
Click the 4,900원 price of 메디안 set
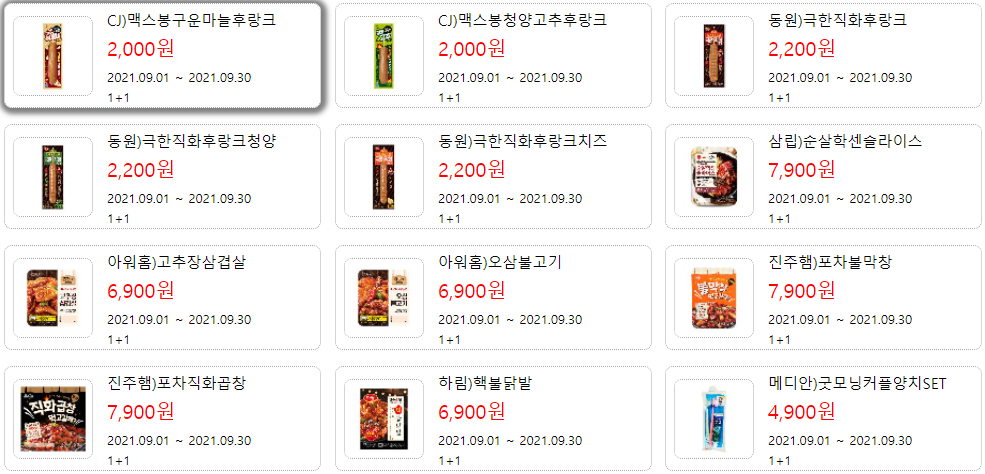coord(802,411)
